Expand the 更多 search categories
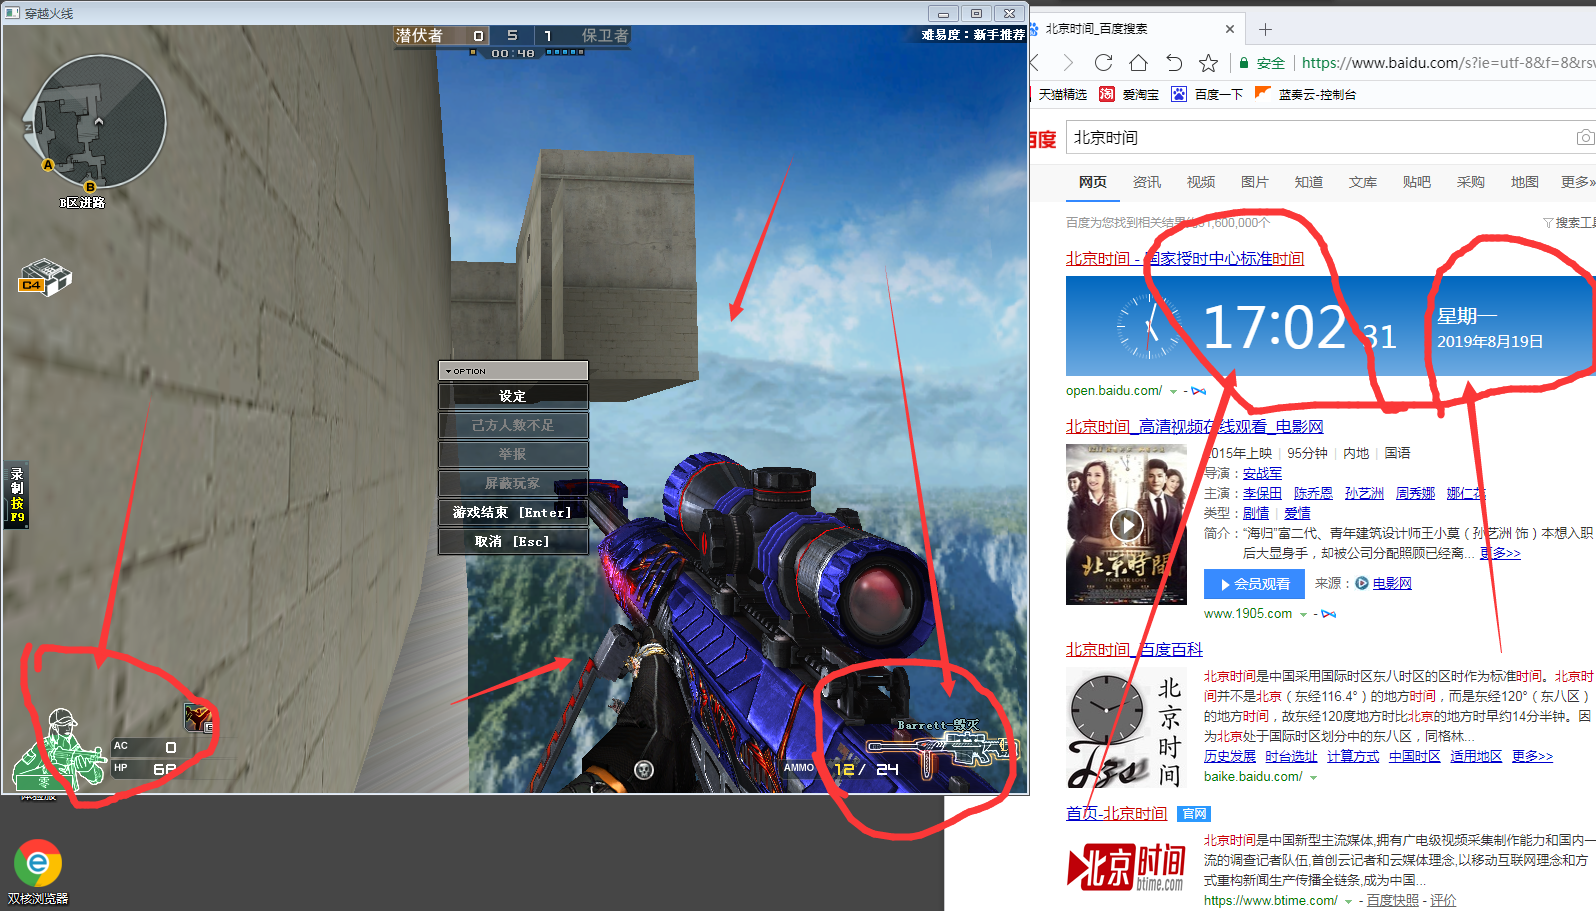 tap(1578, 182)
